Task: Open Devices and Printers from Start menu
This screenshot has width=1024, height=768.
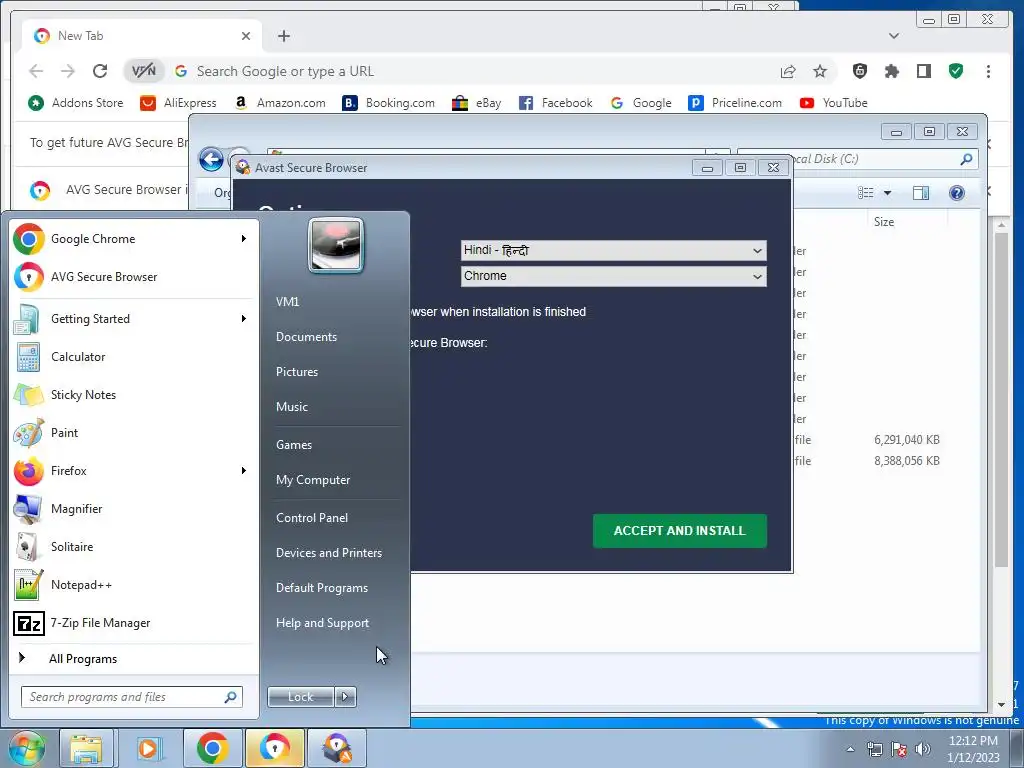Action: pos(329,553)
